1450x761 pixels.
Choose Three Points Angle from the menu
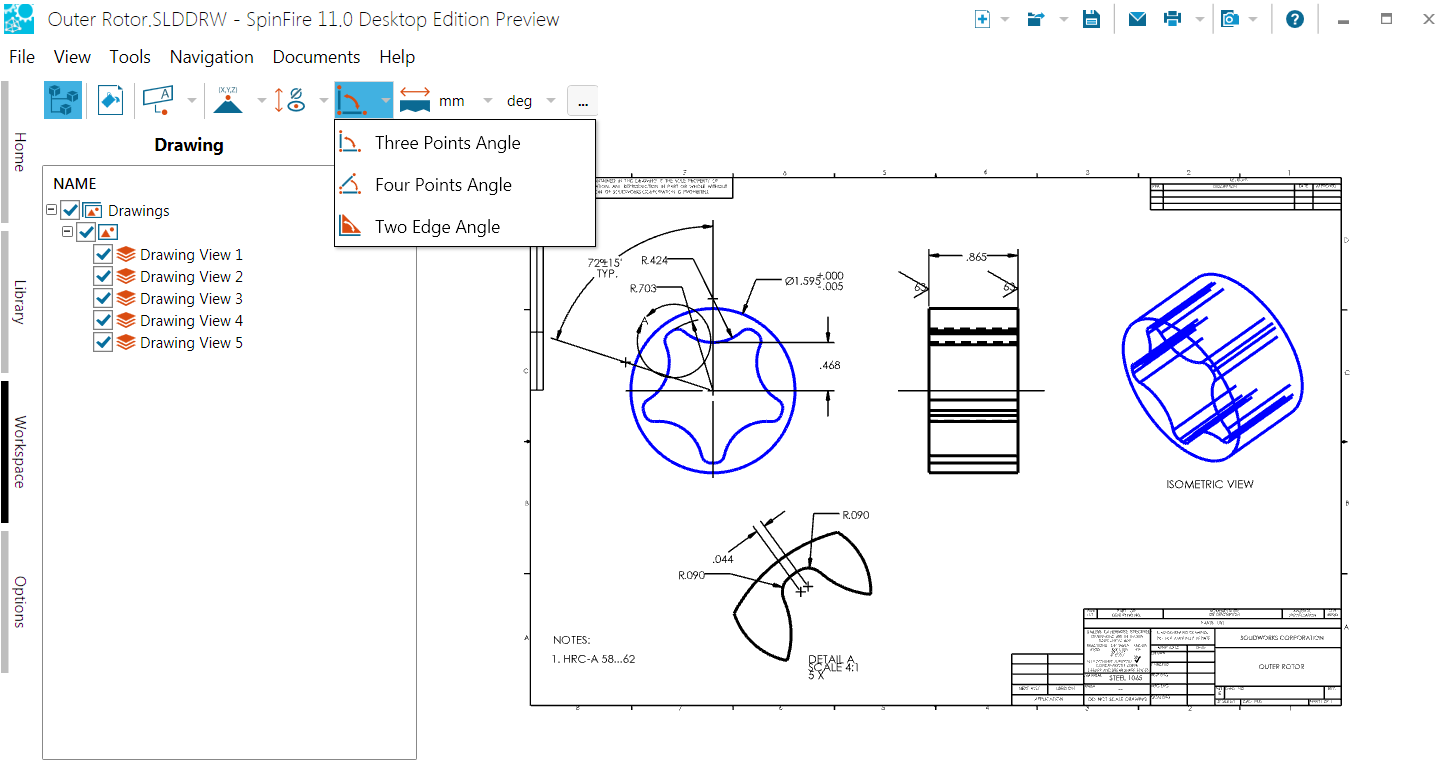coord(447,143)
